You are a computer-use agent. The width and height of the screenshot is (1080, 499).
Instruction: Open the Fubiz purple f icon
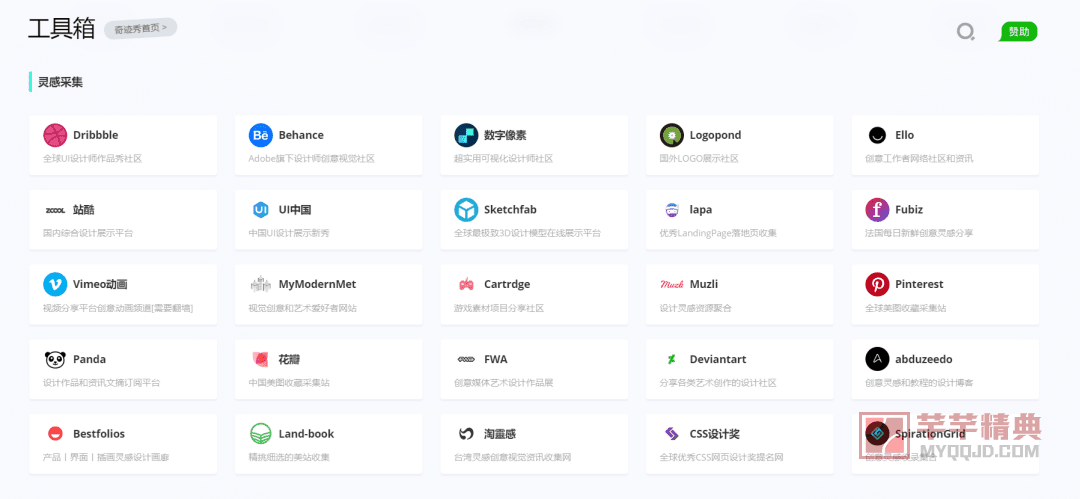877,210
